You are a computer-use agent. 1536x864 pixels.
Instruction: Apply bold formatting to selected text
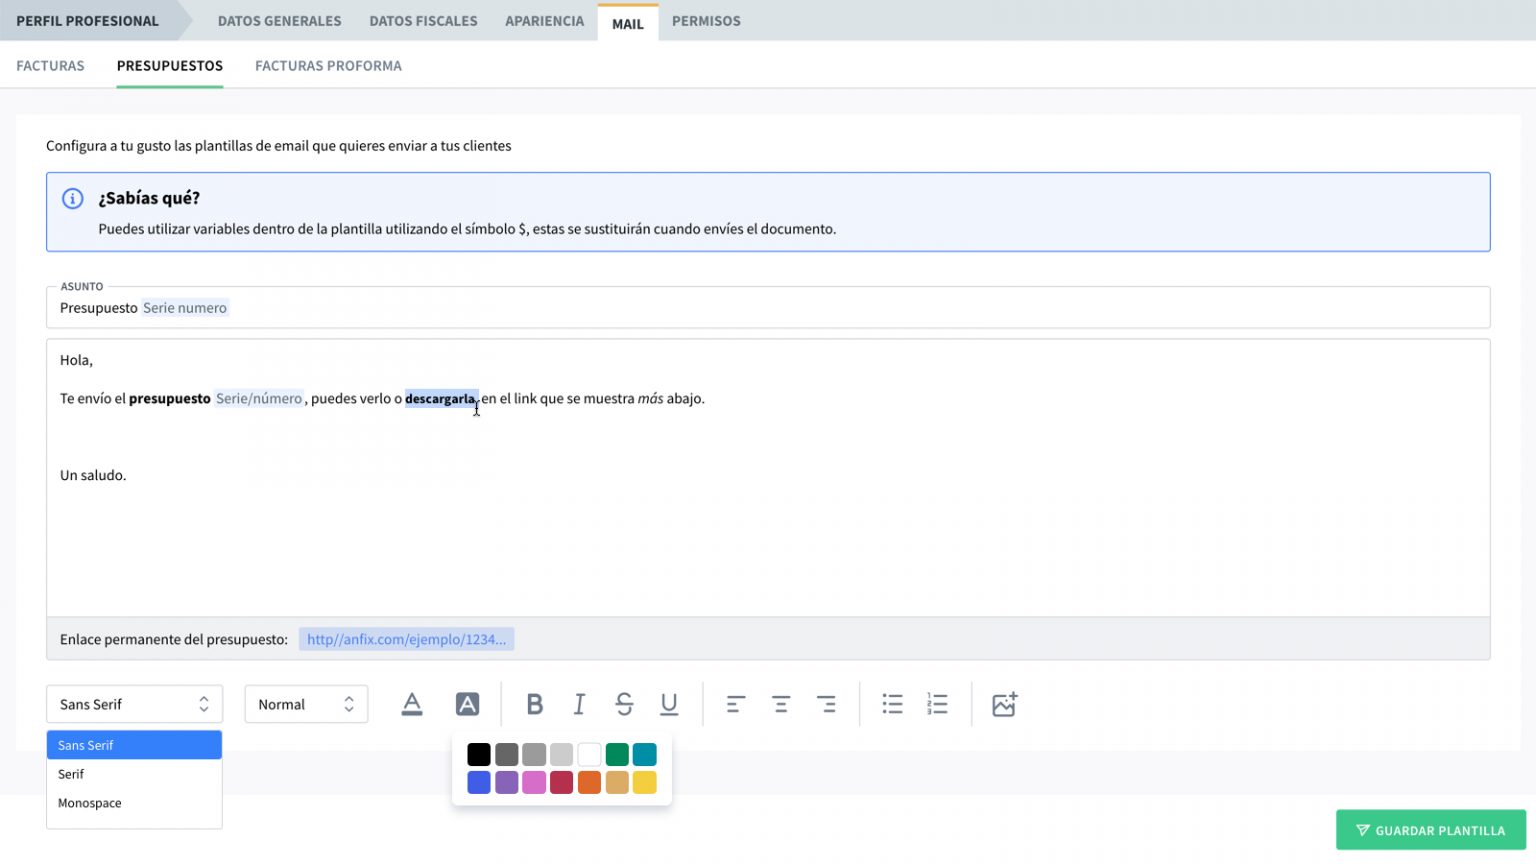tap(535, 704)
